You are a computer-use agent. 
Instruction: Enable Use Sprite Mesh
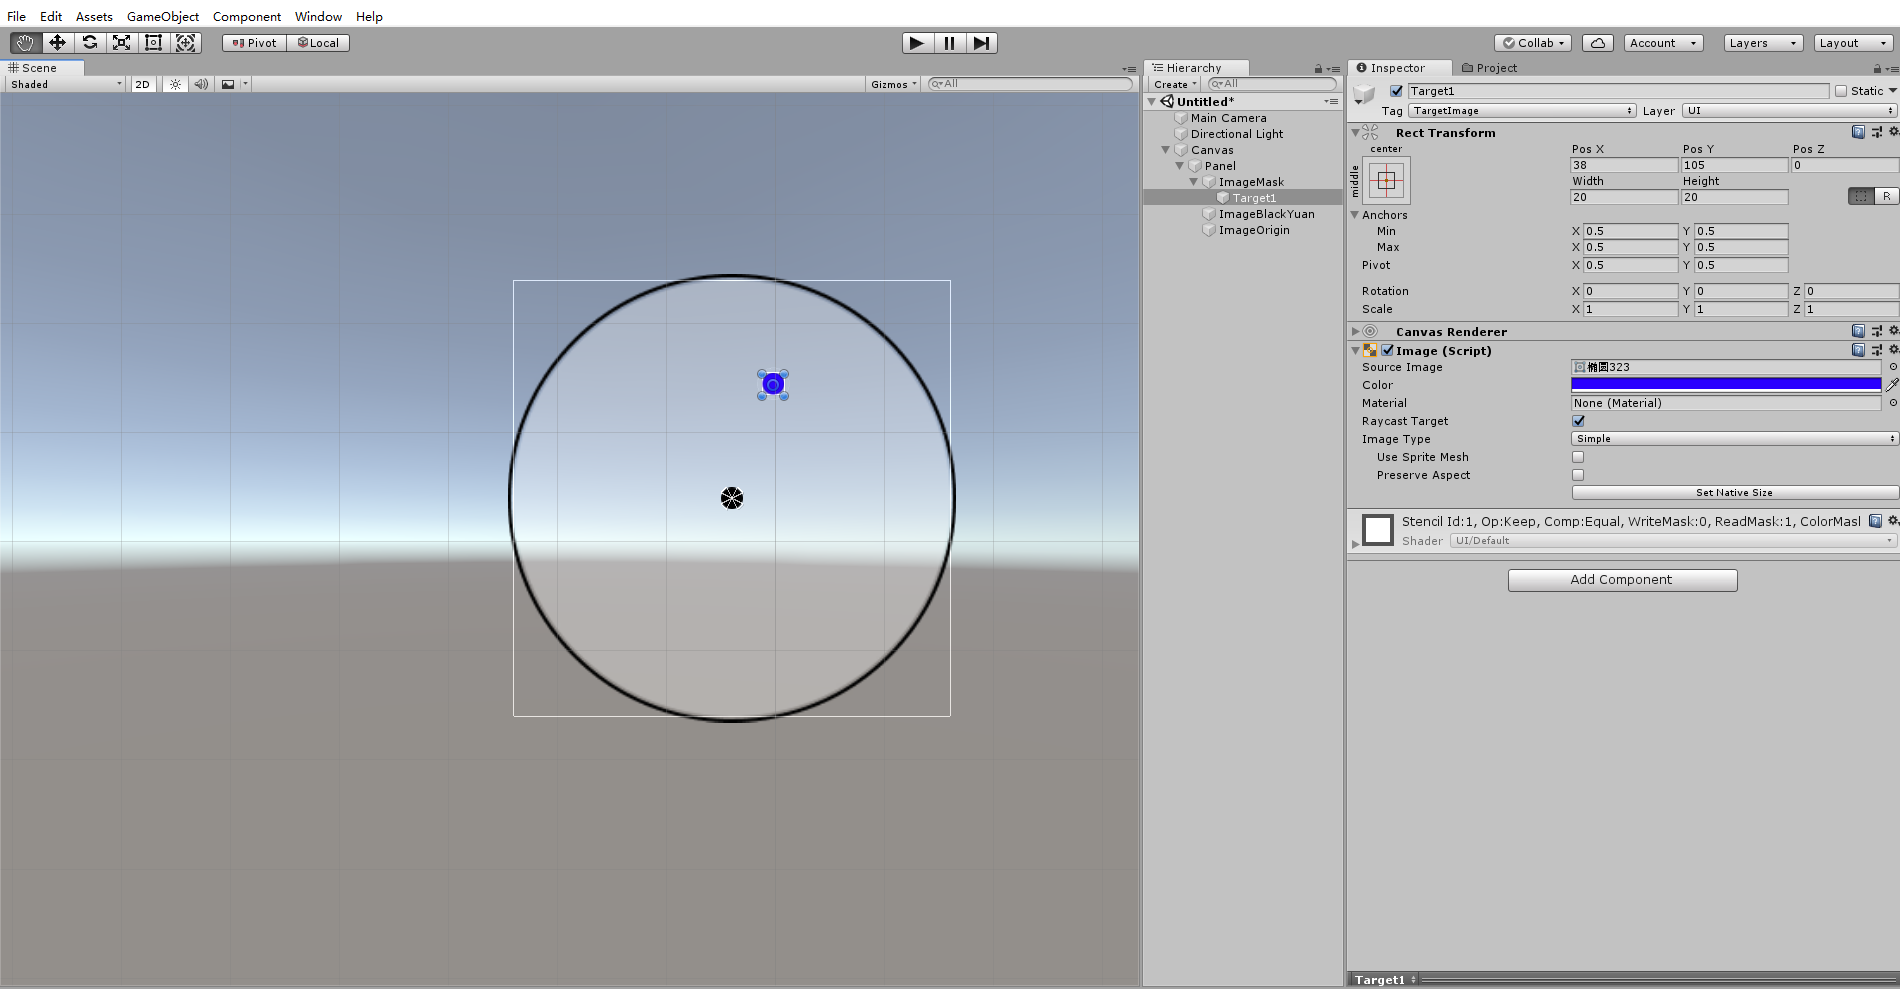click(1578, 457)
